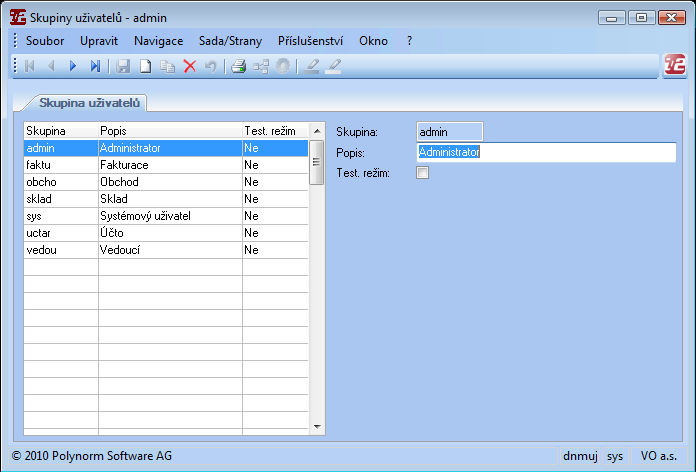Click the title bar application icon
The height and width of the screenshot is (472, 696).
pyautogui.click(x=18, y=17)
